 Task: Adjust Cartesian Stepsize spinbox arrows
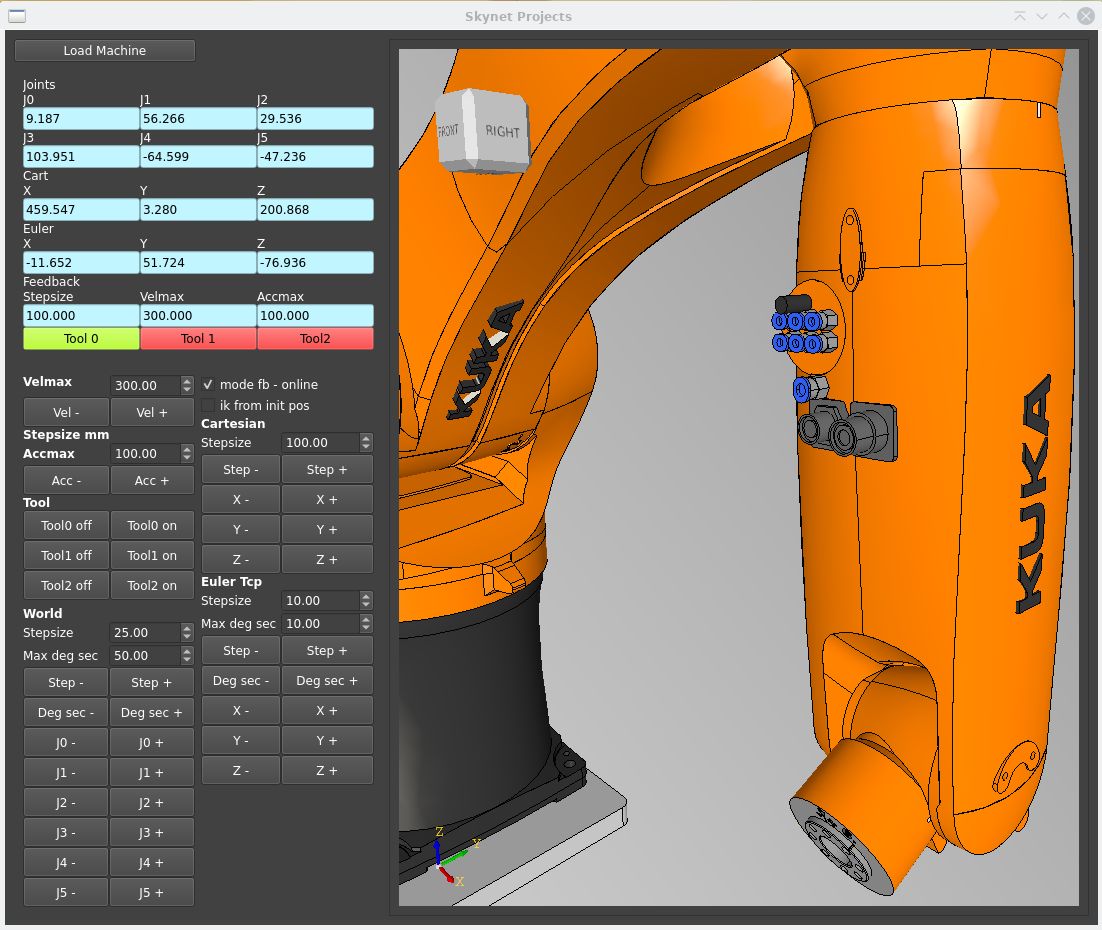pyautogui.click(x=365, y=443)
